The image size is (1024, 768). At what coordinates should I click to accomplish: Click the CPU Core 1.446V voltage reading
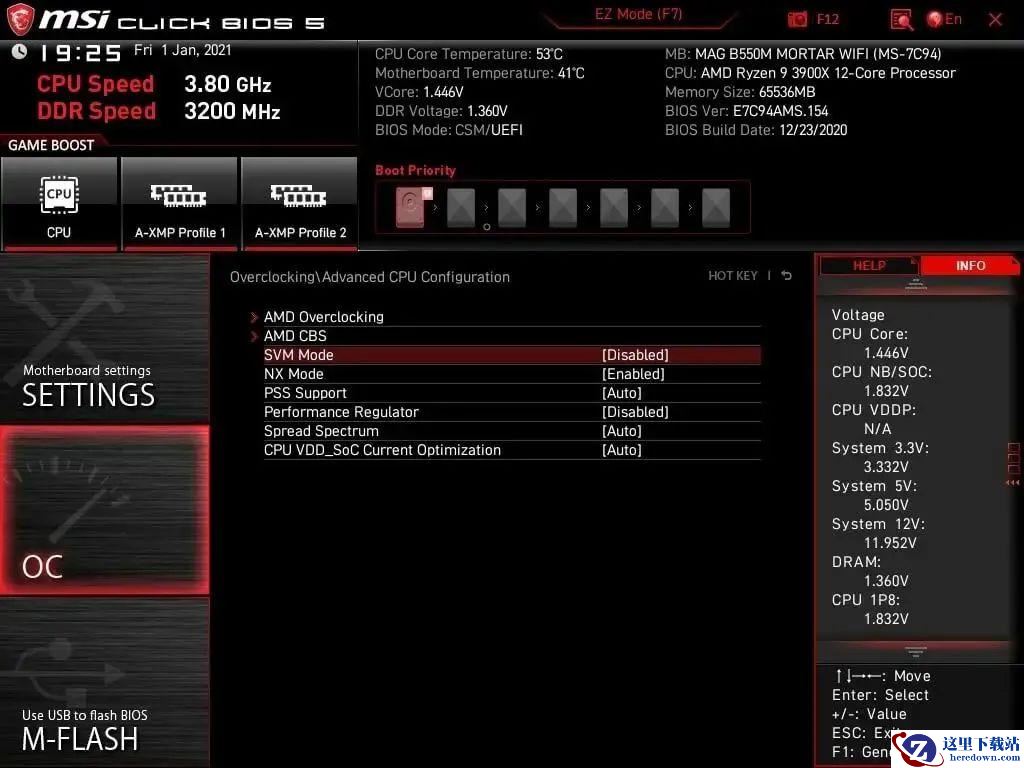(886, 353)
